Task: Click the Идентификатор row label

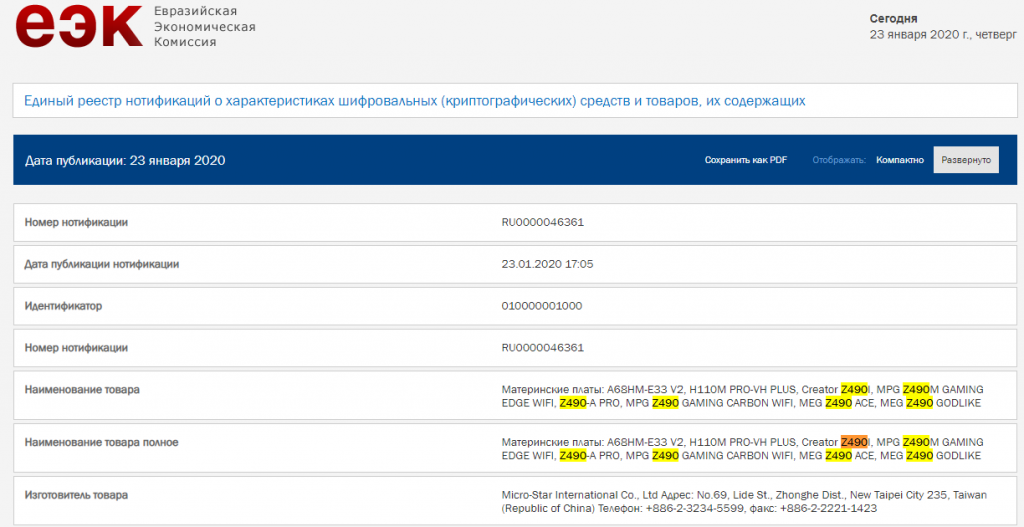Action: click(63, 306)
